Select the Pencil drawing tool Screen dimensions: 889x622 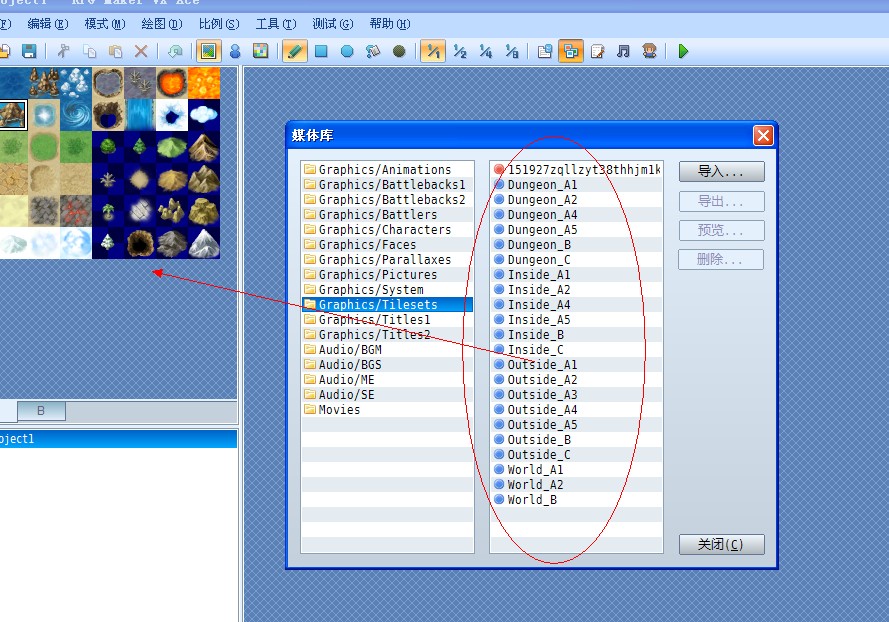click(x=295, y=52)
